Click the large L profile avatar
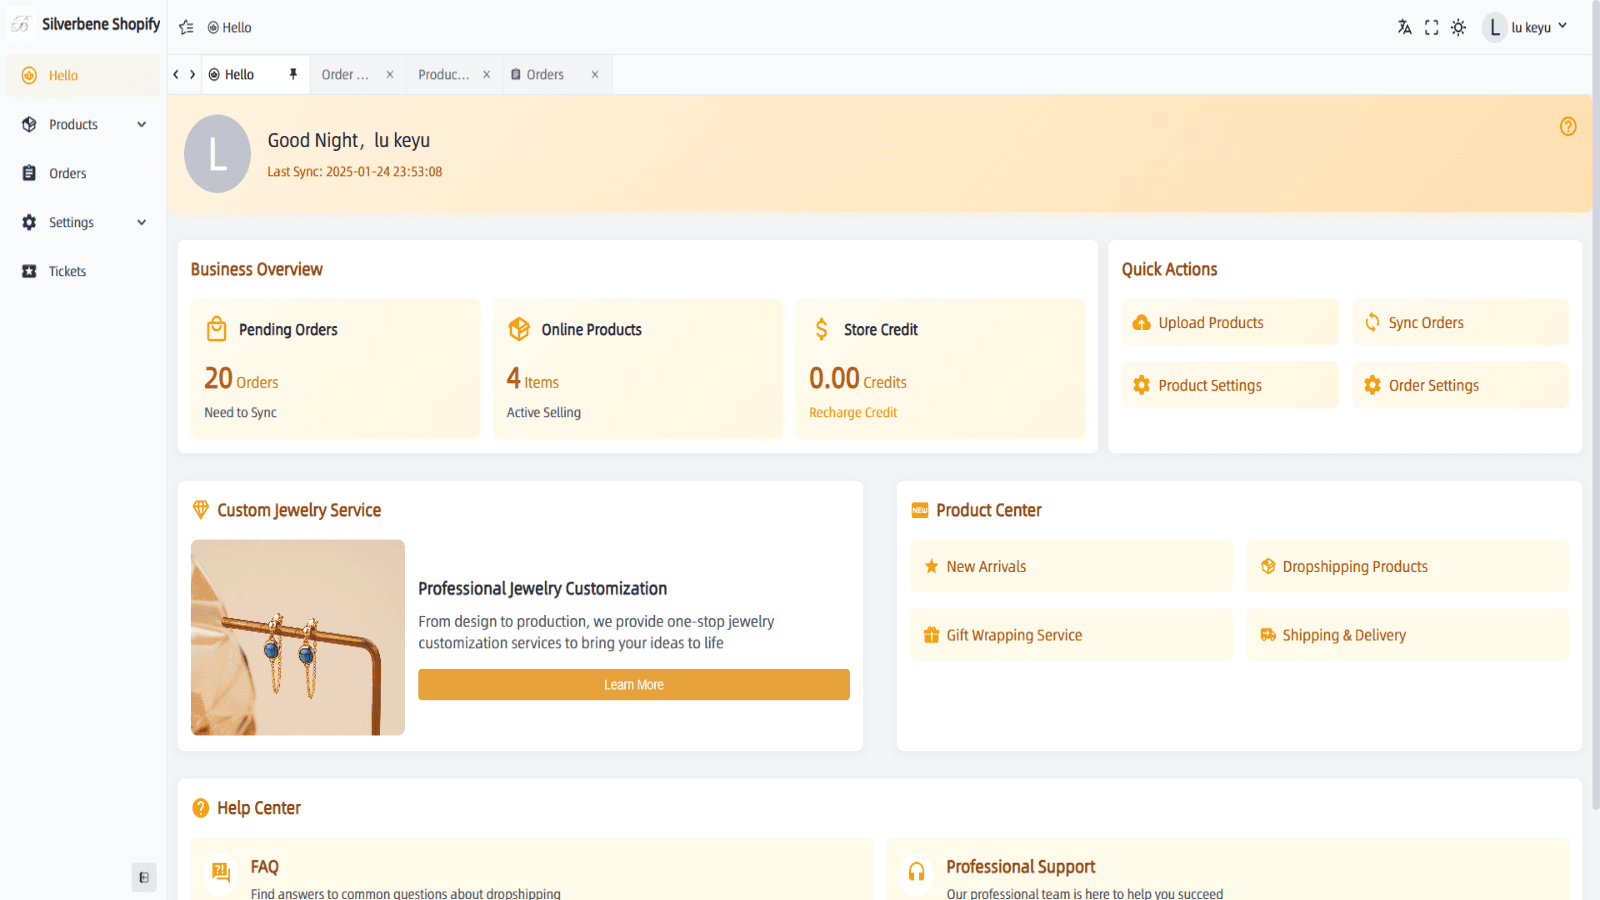The width and height of the screenshot is (1600, 900). coord(217,154)
